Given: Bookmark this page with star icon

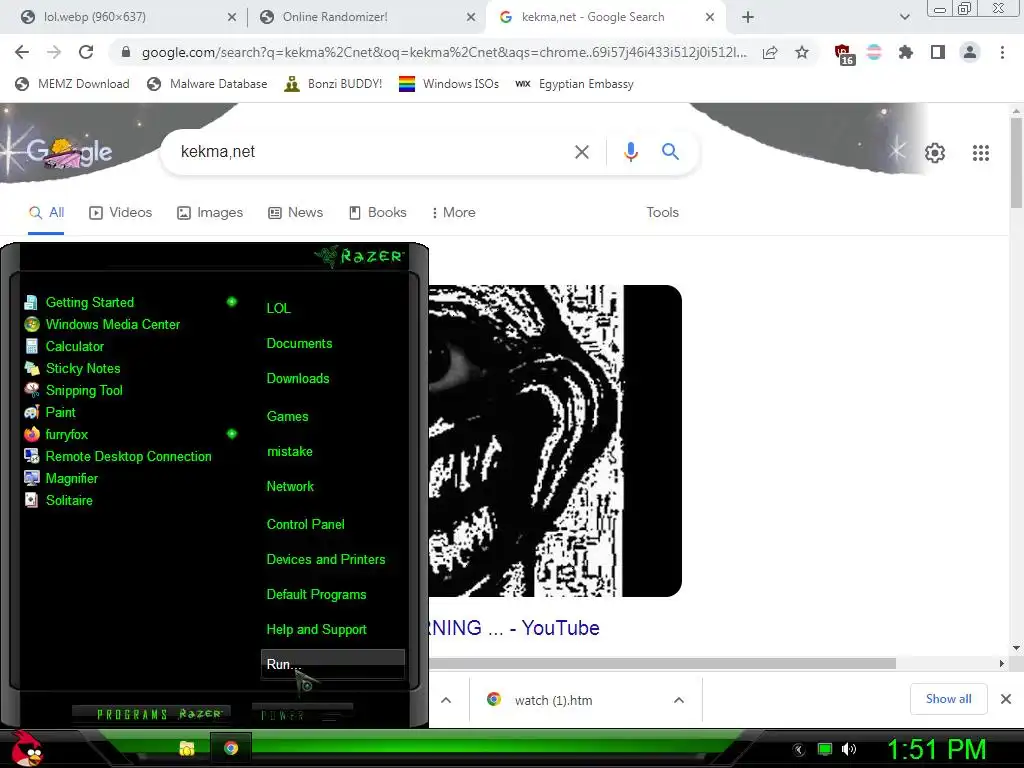Looking at the screenshot, I should [802, 52].
